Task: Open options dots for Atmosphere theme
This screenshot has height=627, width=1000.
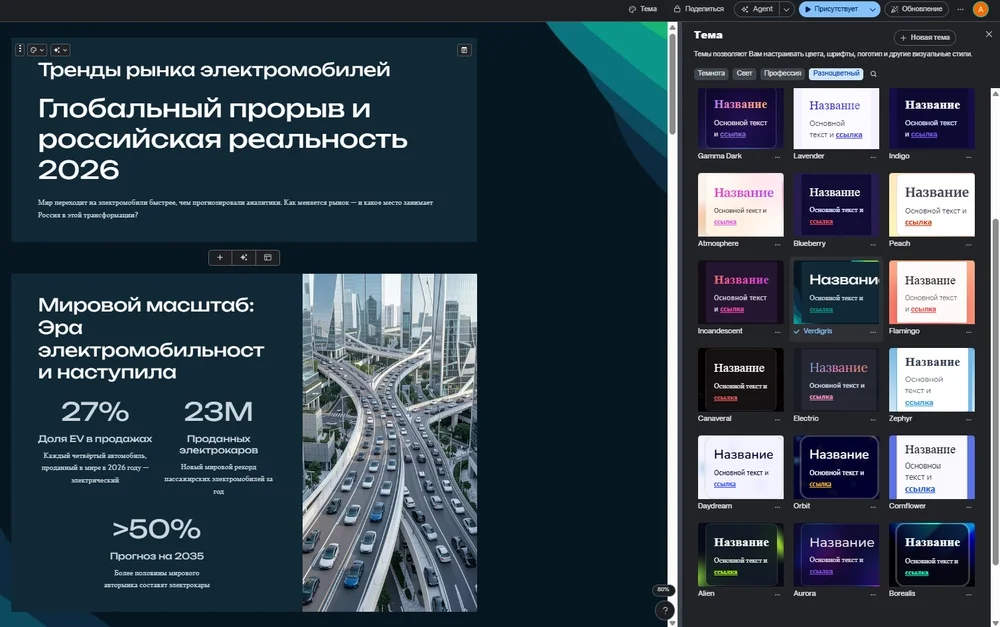Action: tap(777, 244)
